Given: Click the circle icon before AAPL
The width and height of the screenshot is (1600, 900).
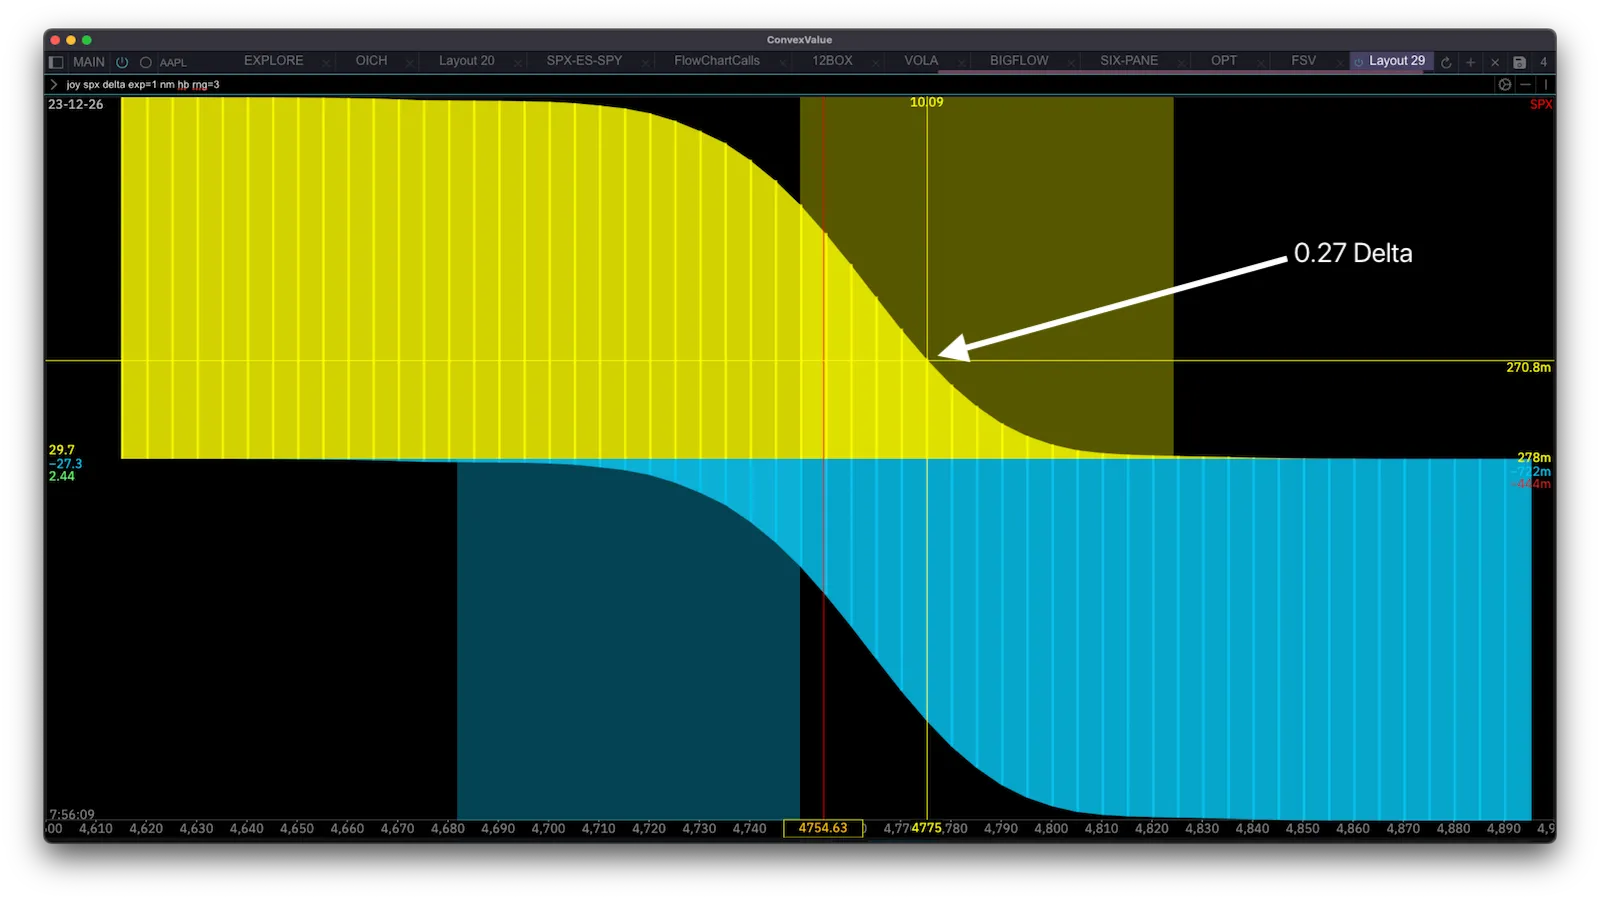Looking at the screenshot, I should click(x=146, y=62).
